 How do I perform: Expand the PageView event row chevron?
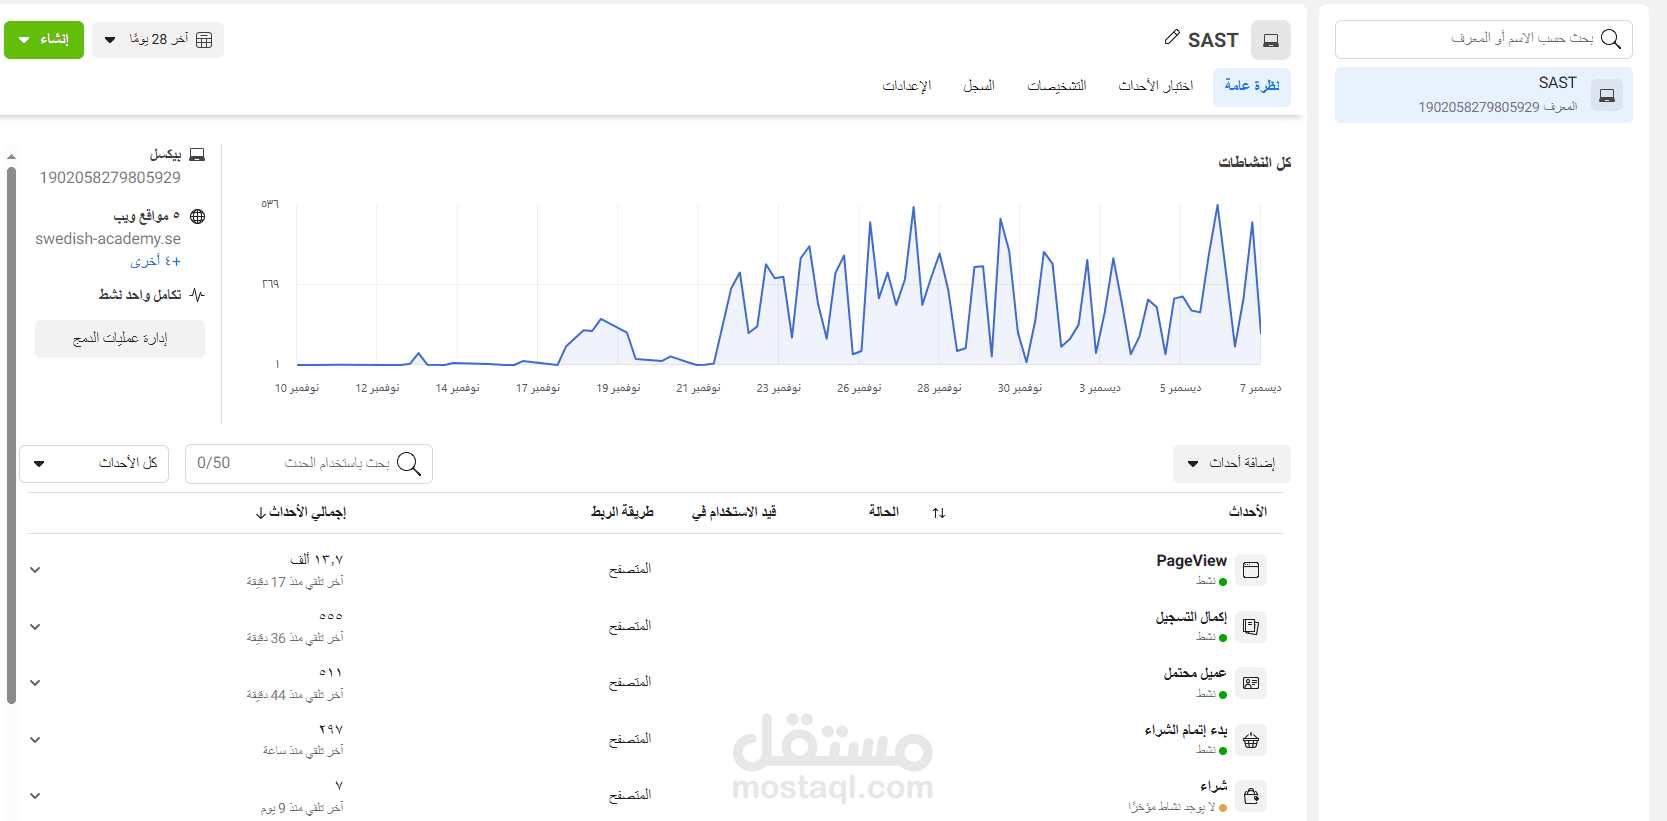(x=35, y=570)
